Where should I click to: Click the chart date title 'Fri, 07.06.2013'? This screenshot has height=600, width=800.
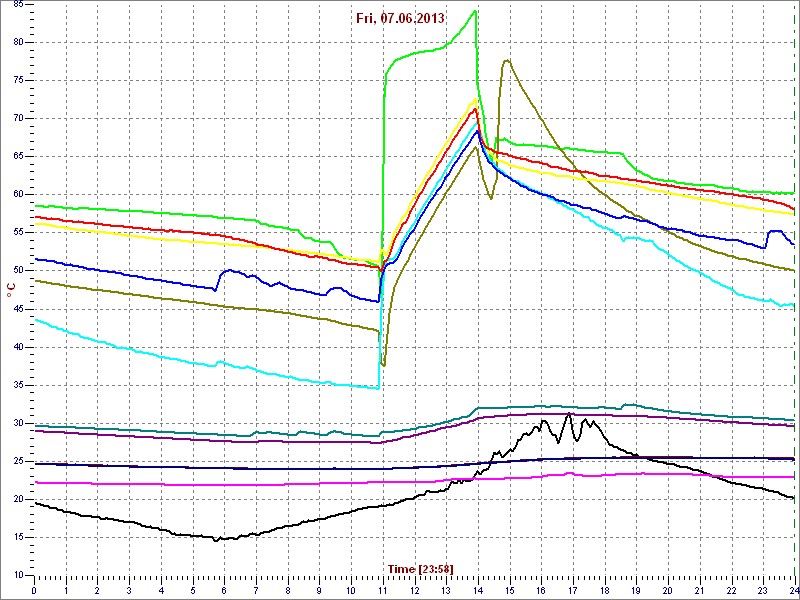(x=401, y=18)
